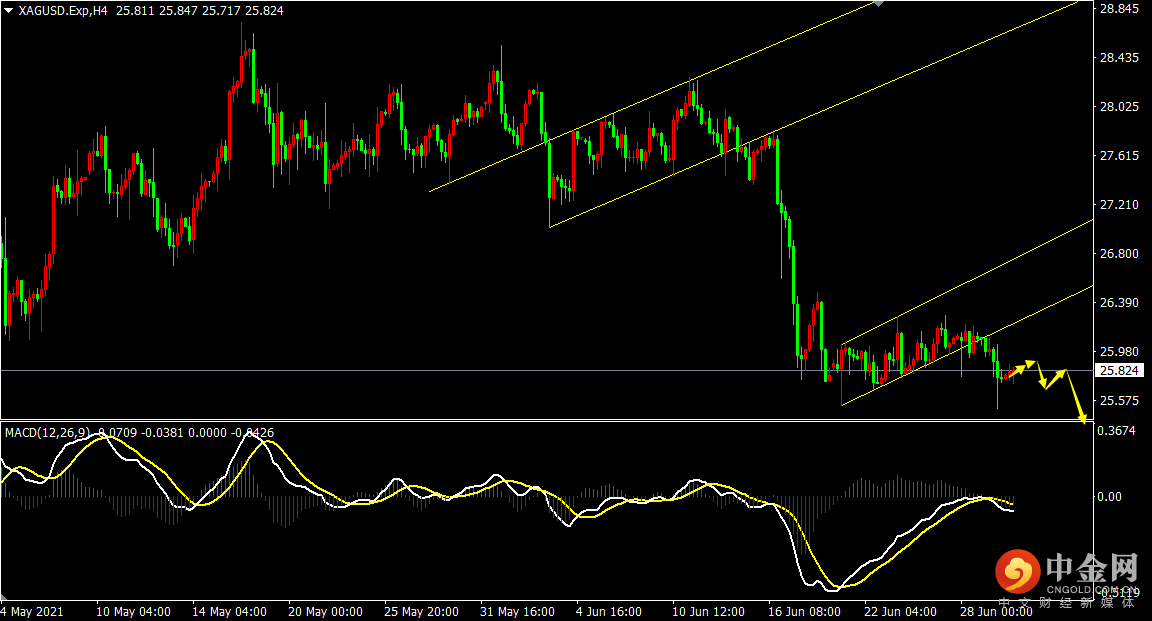
Task: Click the gray chart shift marker triangle
Action: (x=878, y=4)
